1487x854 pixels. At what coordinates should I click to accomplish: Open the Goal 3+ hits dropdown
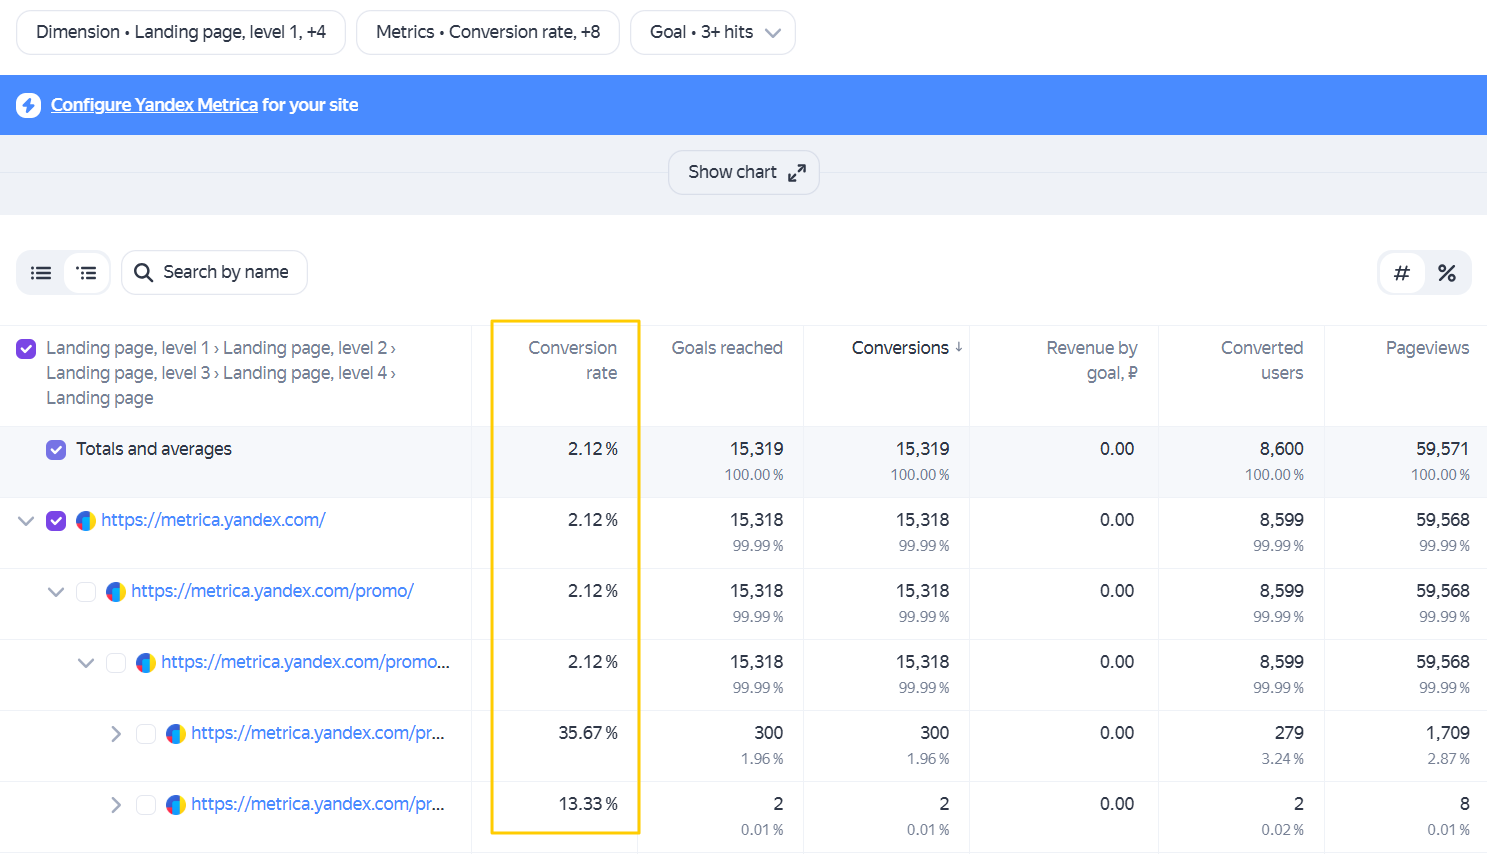(713, 32)
